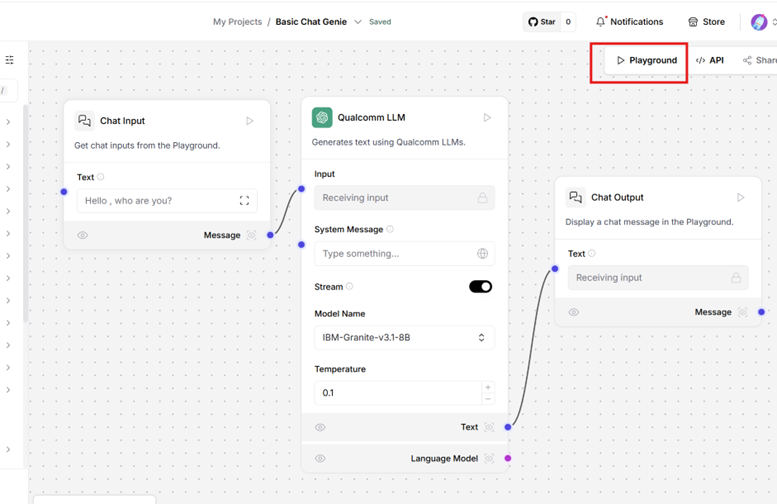Click the System Message input handle

click(301, 244)
